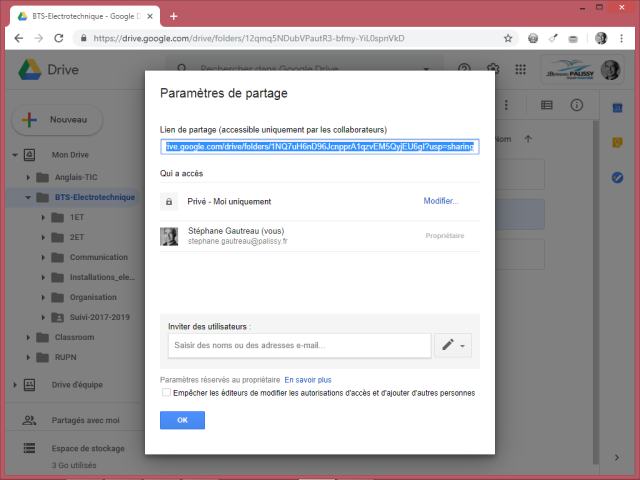Collapse the side panel chevron

tap(617, 458)
